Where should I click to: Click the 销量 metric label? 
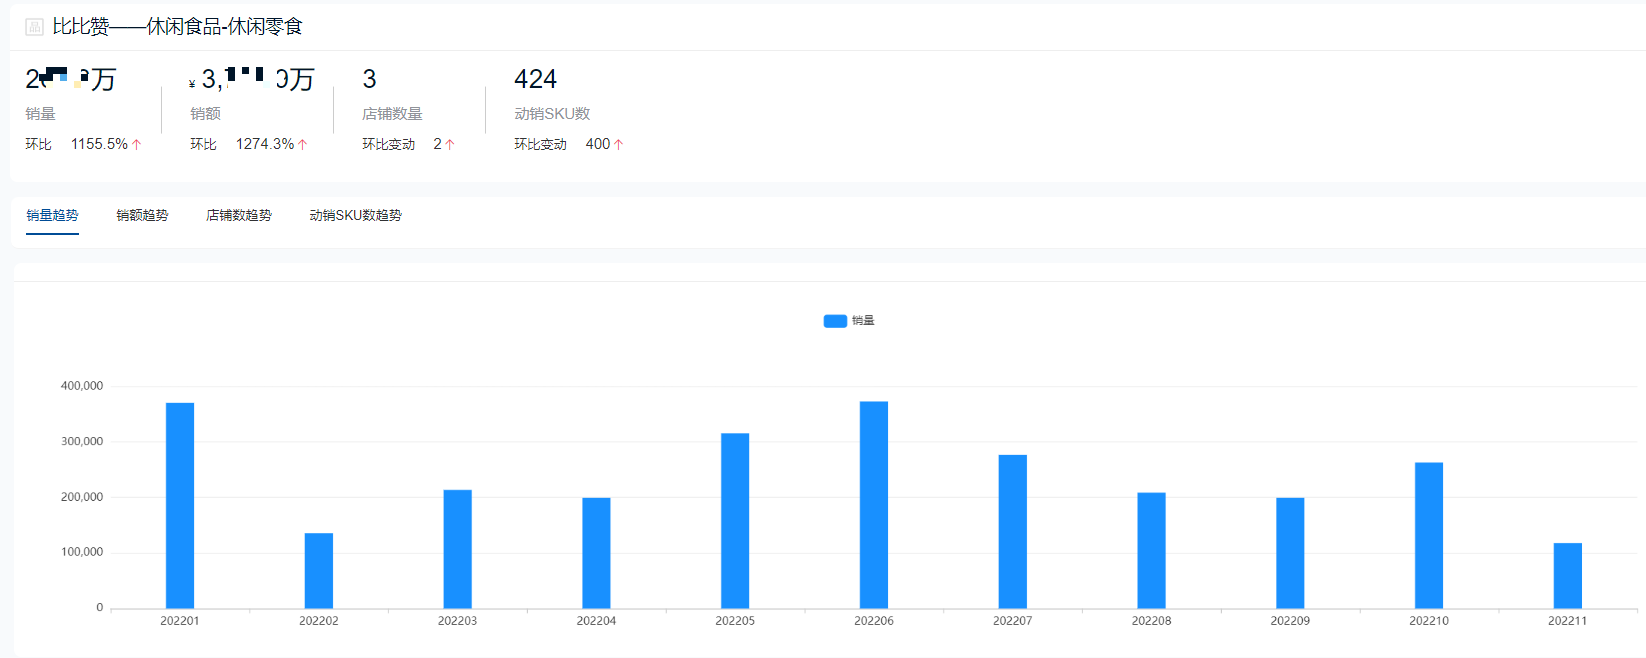point(41,114)
